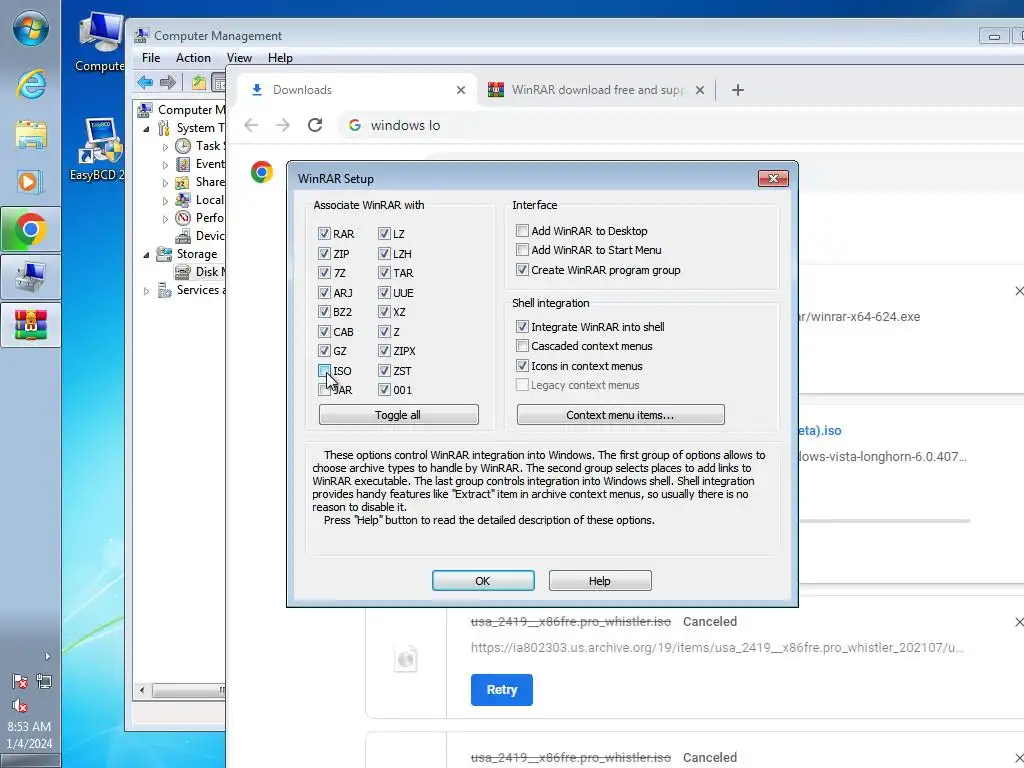Open Windows Explorer folder taskbar icon

click(x=30, y=135)
